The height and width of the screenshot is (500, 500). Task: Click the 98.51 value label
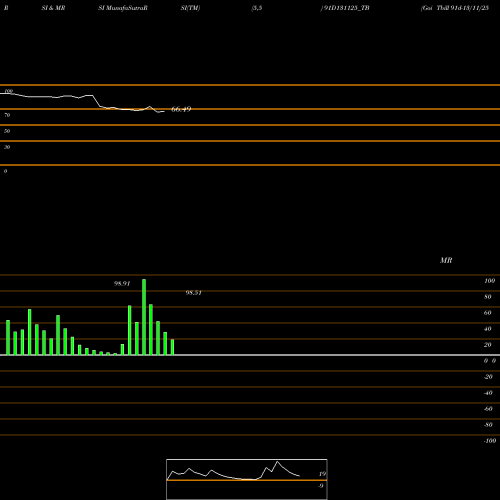[194, 293]
